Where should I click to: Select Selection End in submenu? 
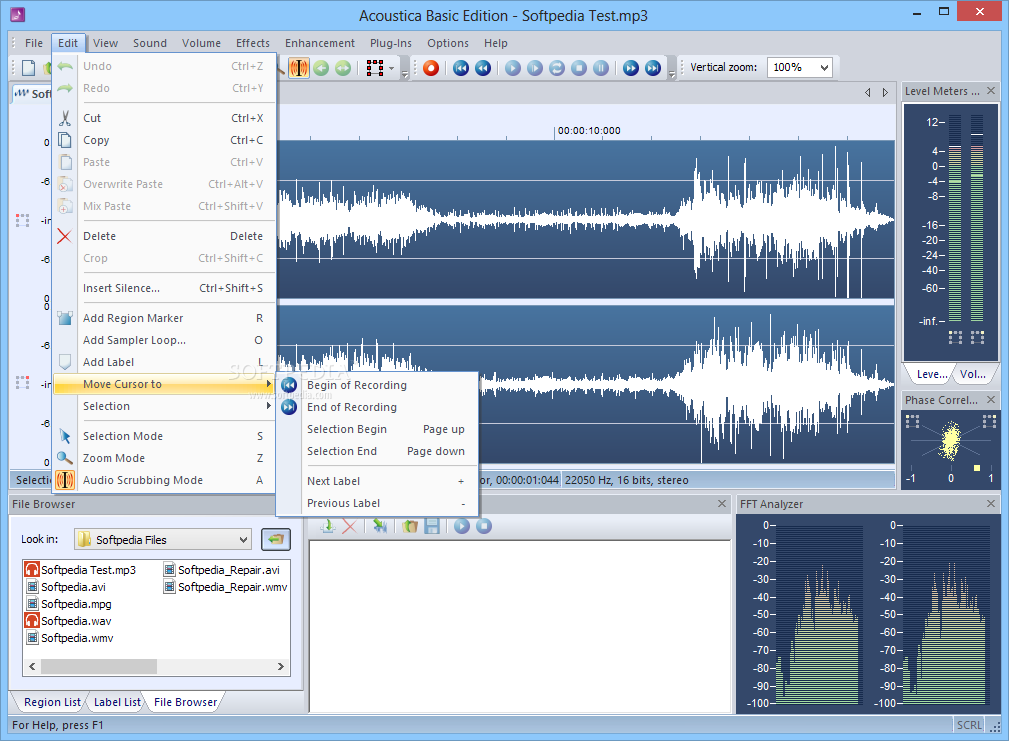coord(377,451)
